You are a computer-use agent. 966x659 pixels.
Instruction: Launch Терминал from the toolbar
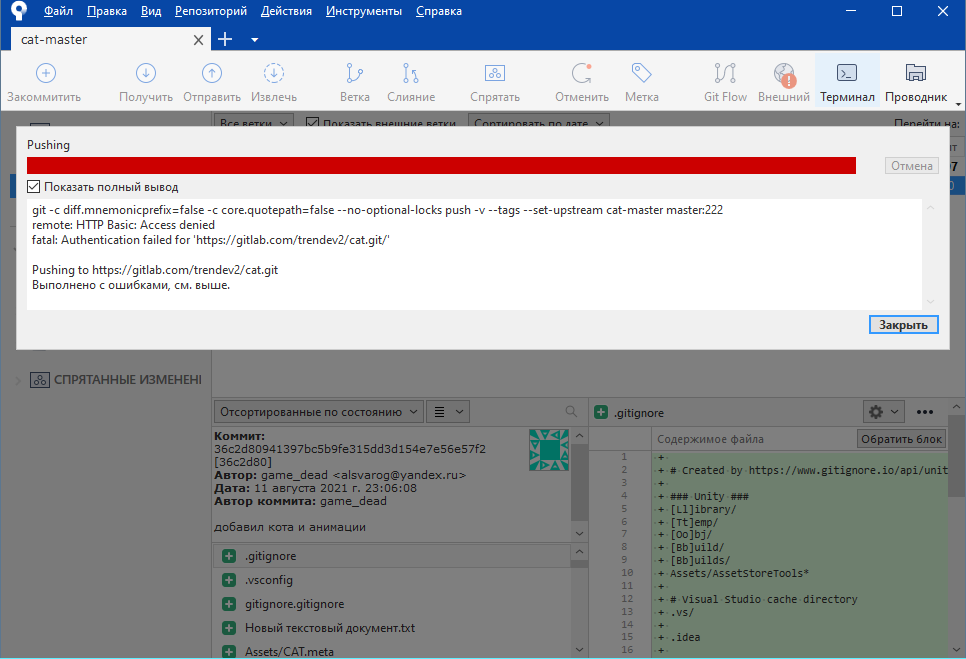click(x=847, y=74)
